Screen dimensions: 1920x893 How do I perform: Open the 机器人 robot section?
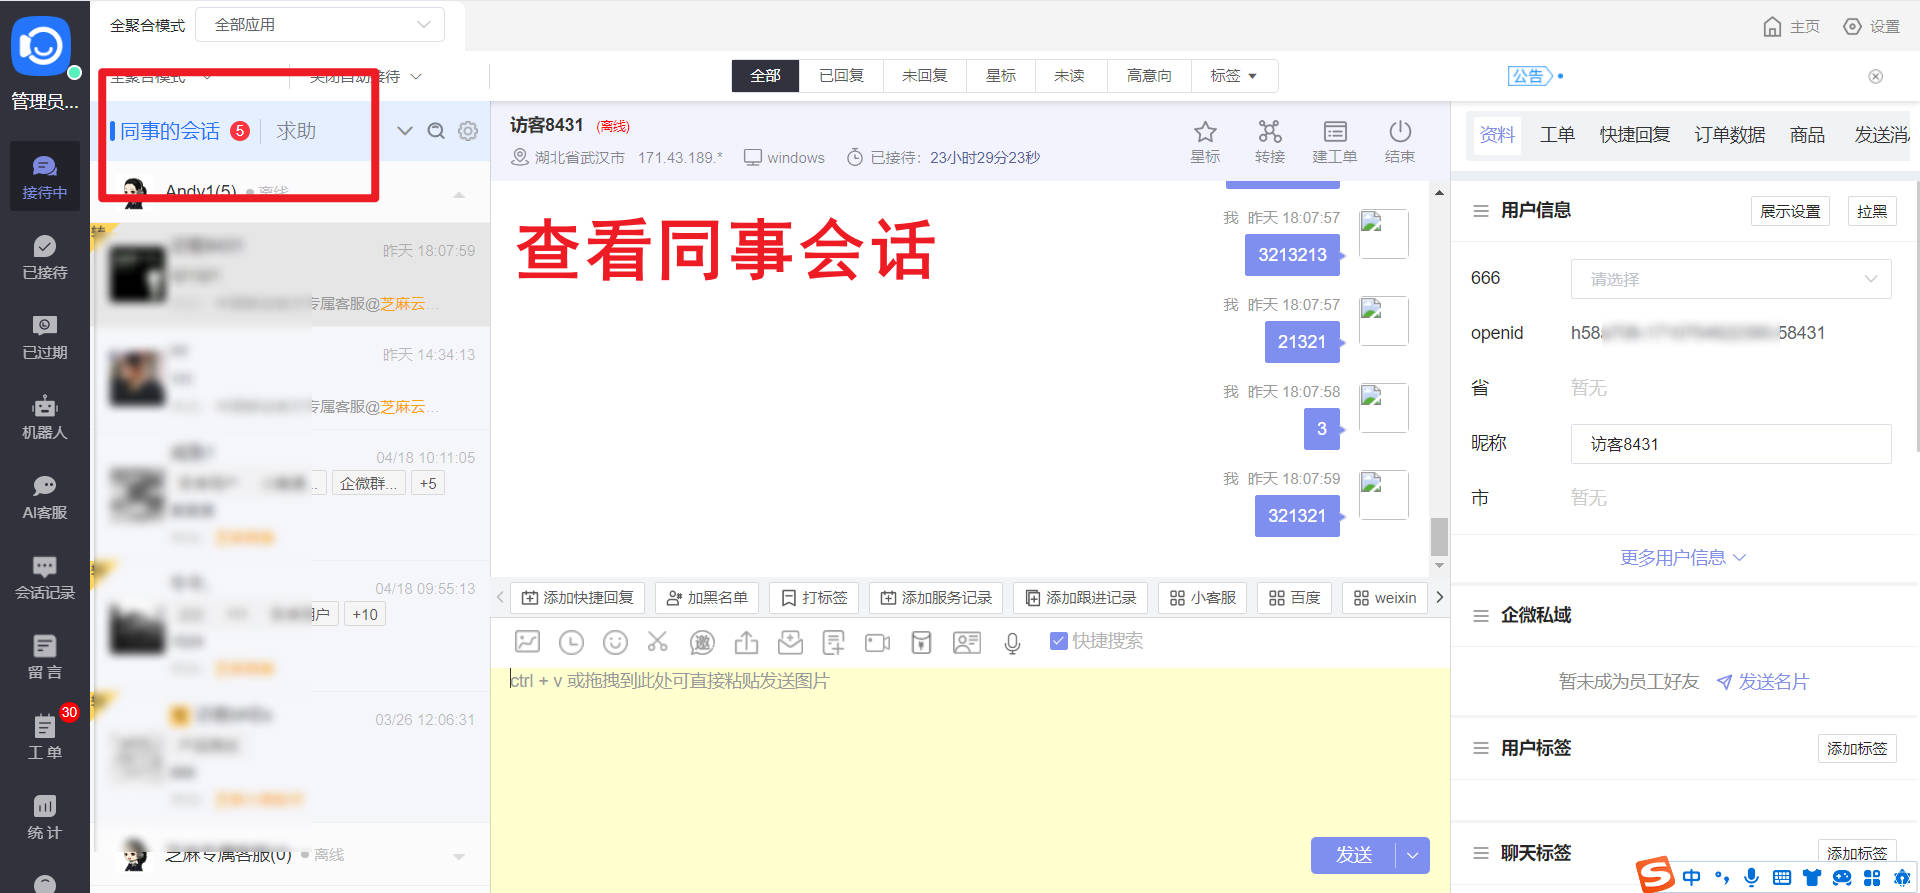[x=45, y=417]
